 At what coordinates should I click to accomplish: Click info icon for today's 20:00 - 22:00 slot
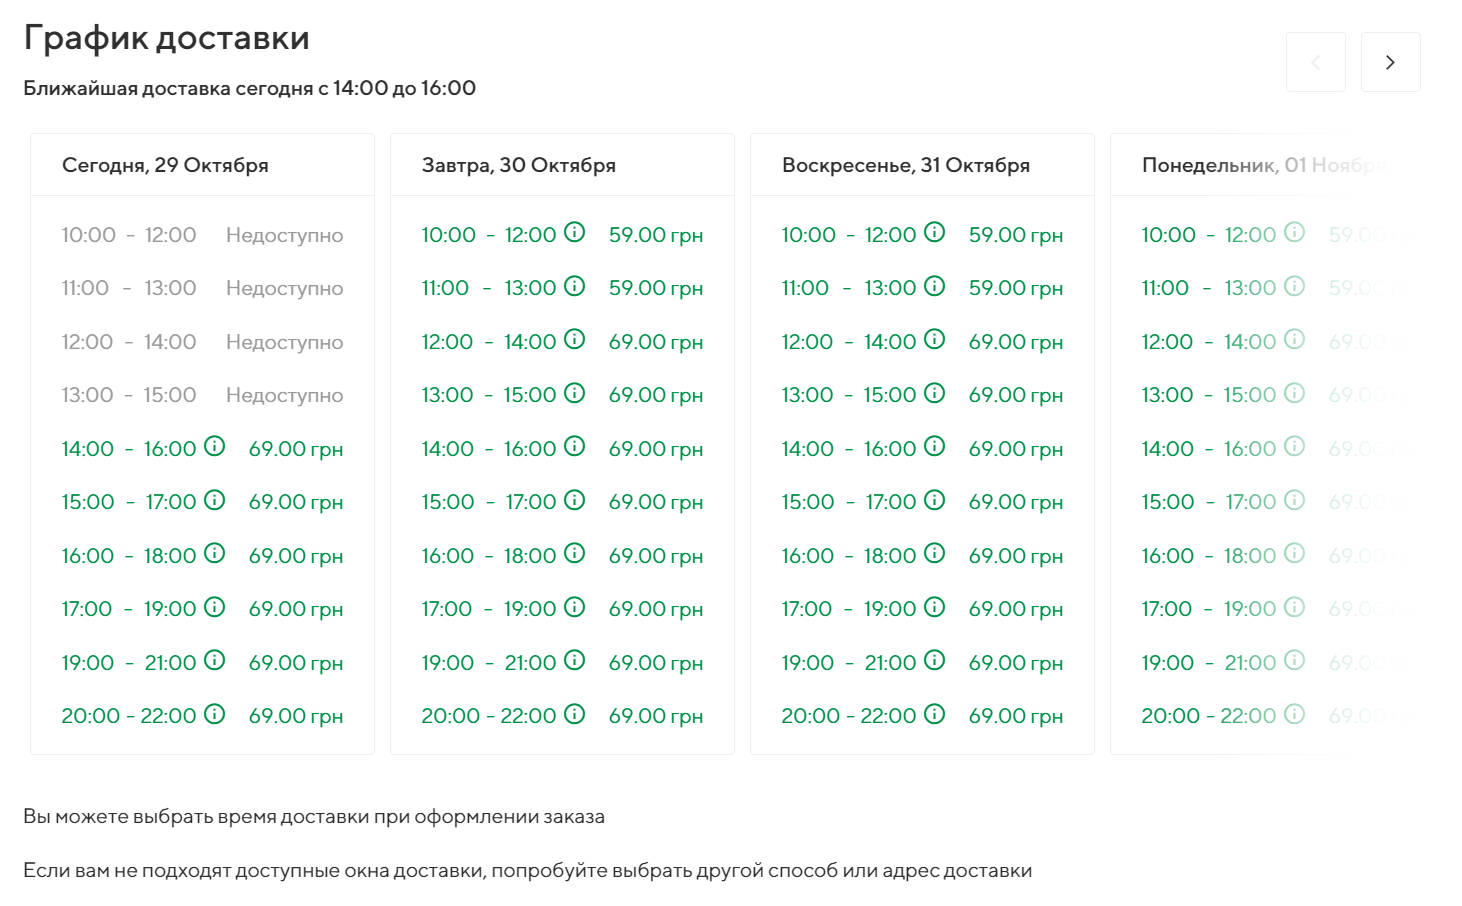[x=214, y=714]
